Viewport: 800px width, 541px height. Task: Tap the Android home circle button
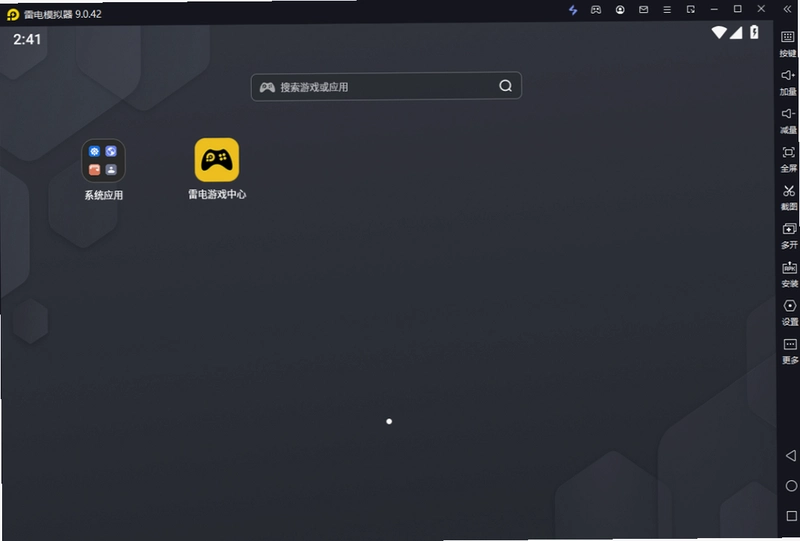[x=791, y=486]
